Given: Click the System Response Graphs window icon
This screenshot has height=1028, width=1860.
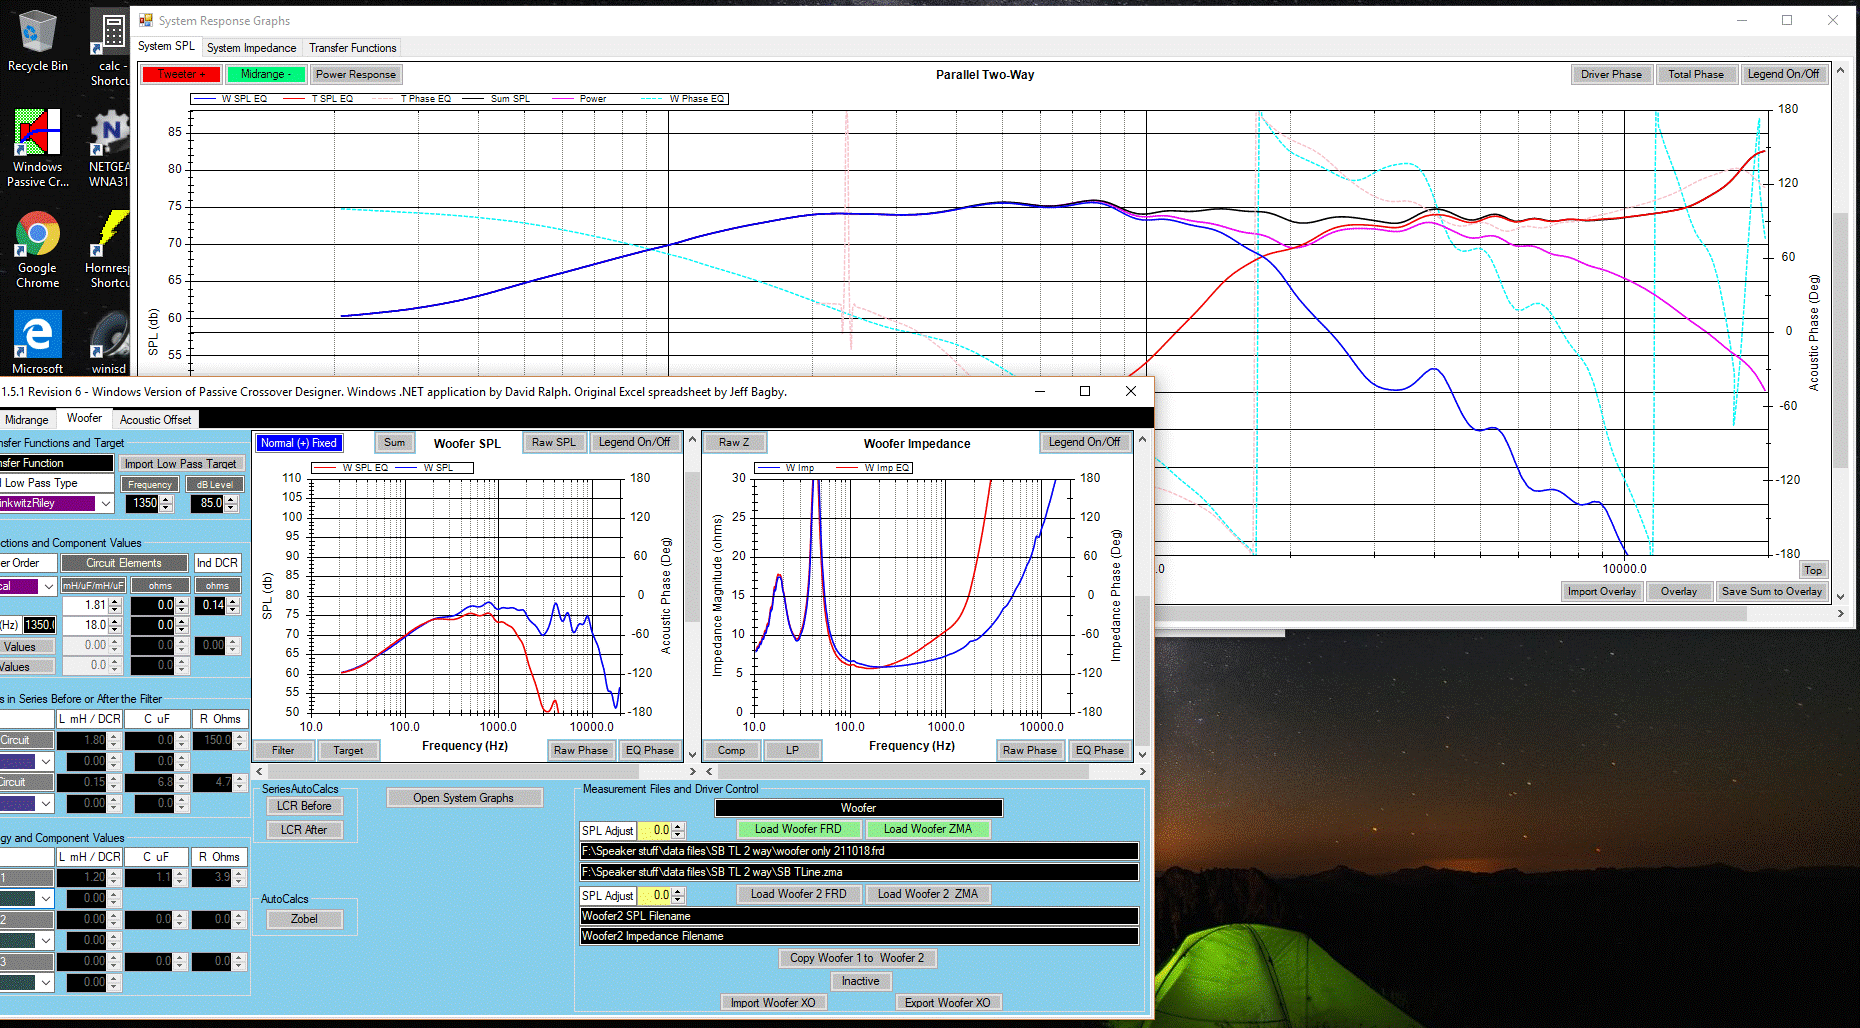Looking at the screenshot, I should (x=146, y=20).
